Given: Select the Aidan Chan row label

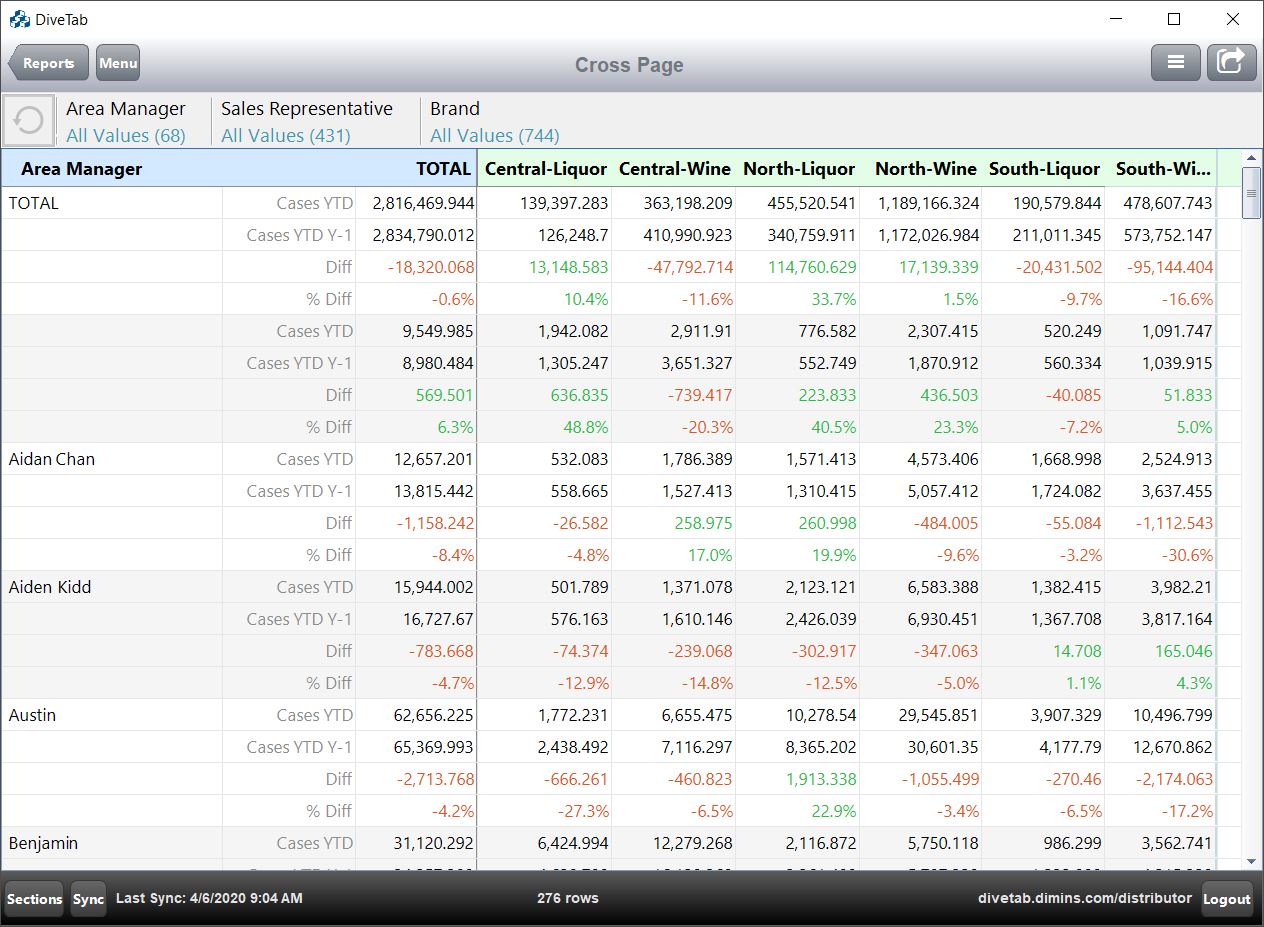Looking at the screenshot, I should pyautogui.click(x=52, y=459).
